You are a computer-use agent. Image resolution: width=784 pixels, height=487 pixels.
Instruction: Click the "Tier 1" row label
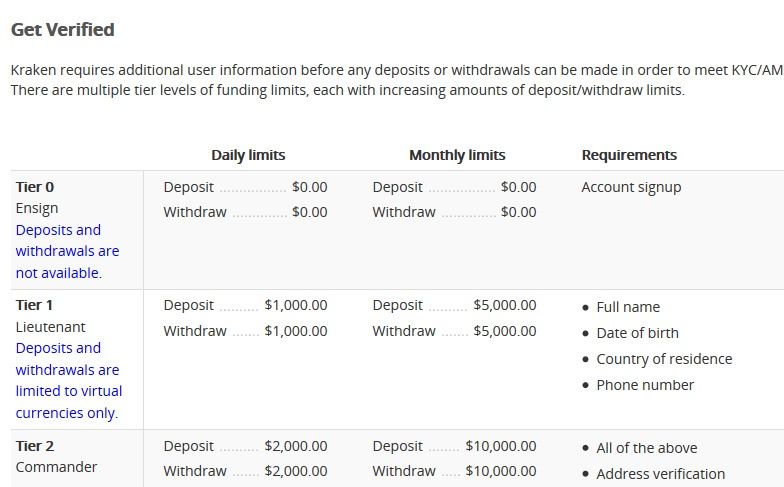(35, 305)
